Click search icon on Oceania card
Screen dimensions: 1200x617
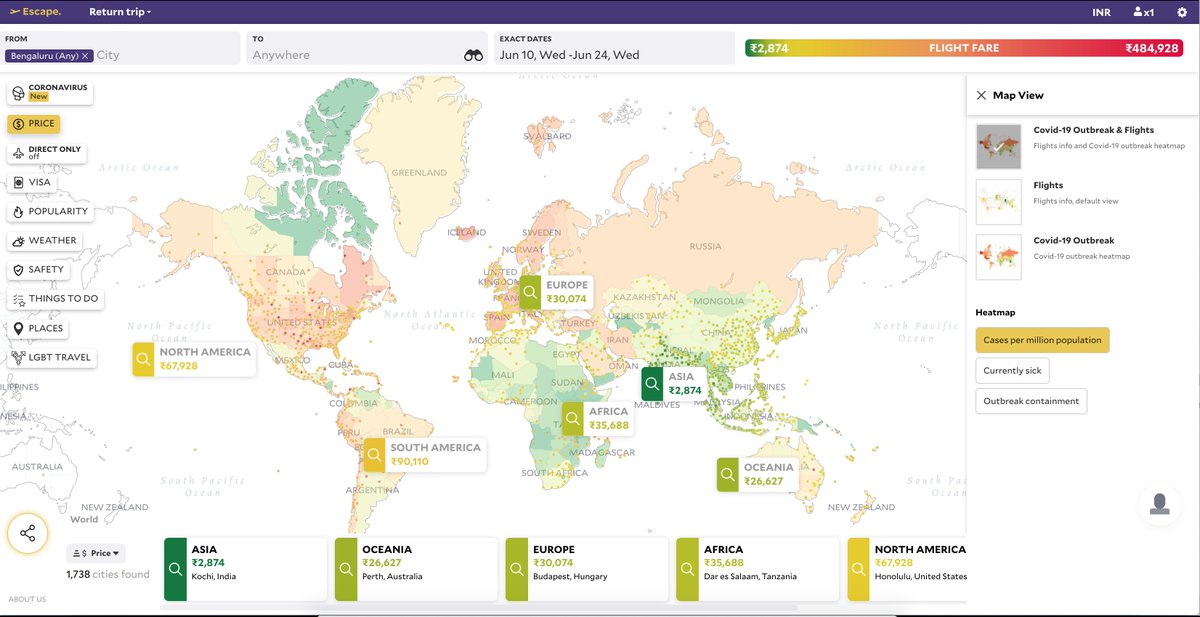[x=347, y=569]
